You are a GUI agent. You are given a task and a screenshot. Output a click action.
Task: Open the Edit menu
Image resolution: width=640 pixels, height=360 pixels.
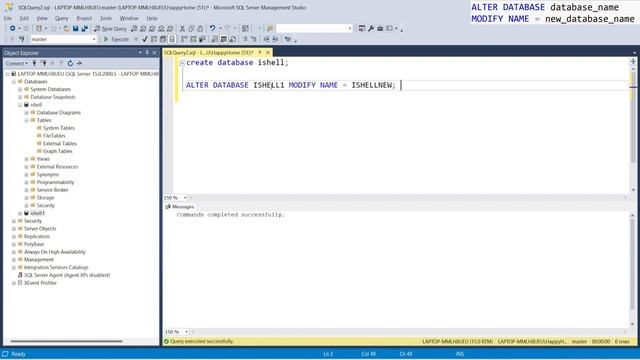24,18
